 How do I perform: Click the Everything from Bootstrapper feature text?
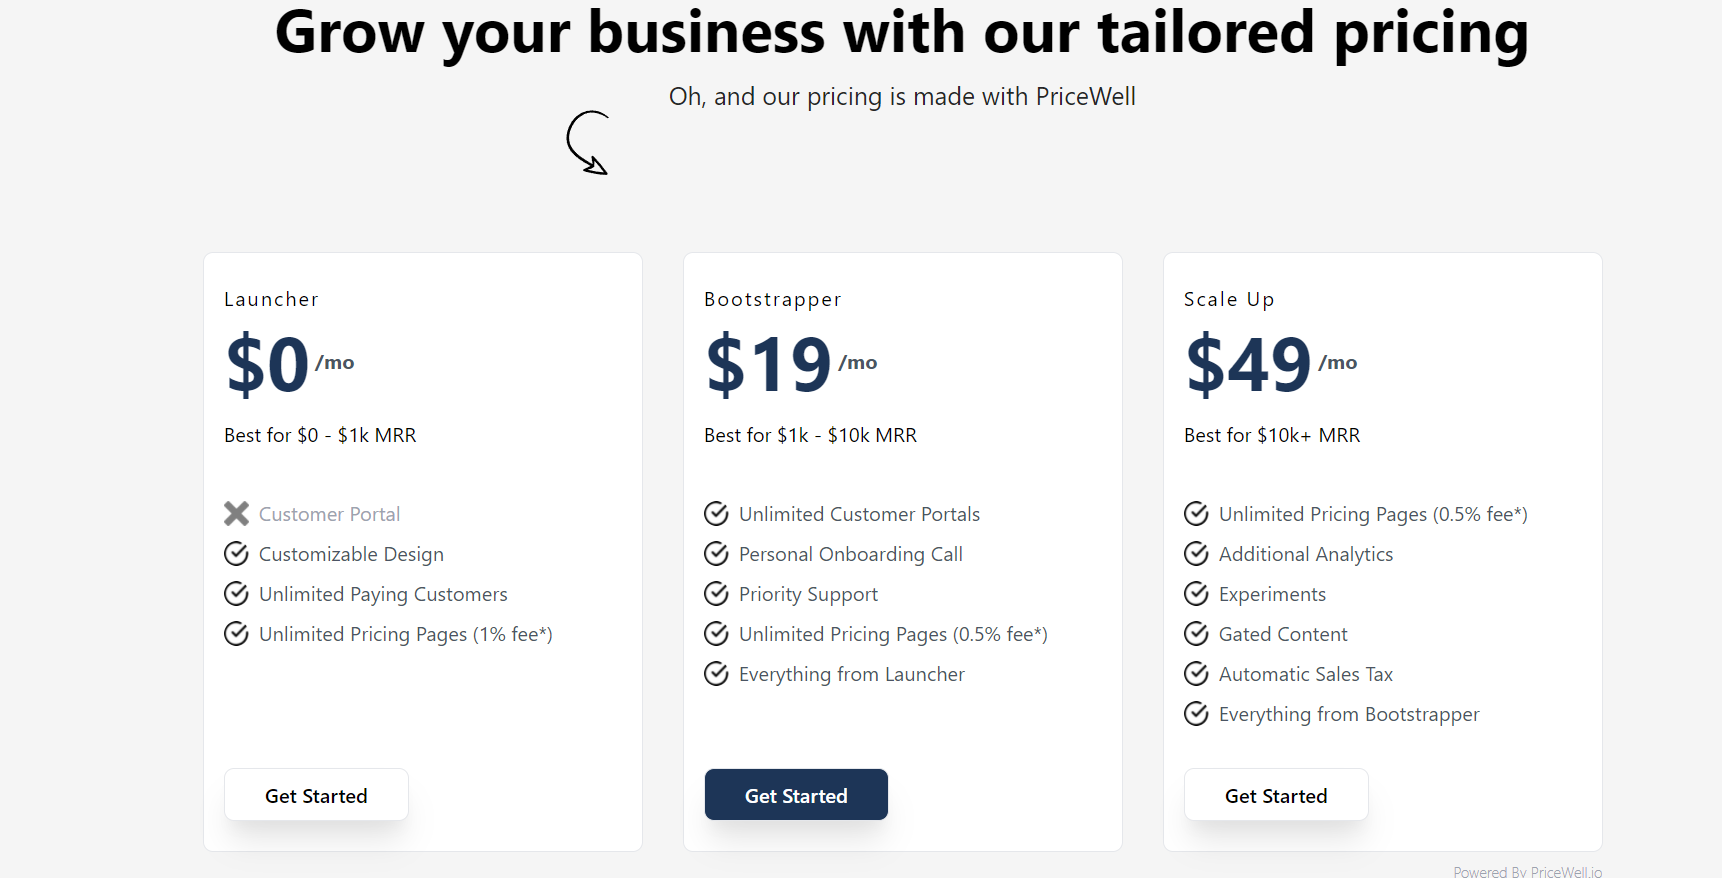[1348, 714]
